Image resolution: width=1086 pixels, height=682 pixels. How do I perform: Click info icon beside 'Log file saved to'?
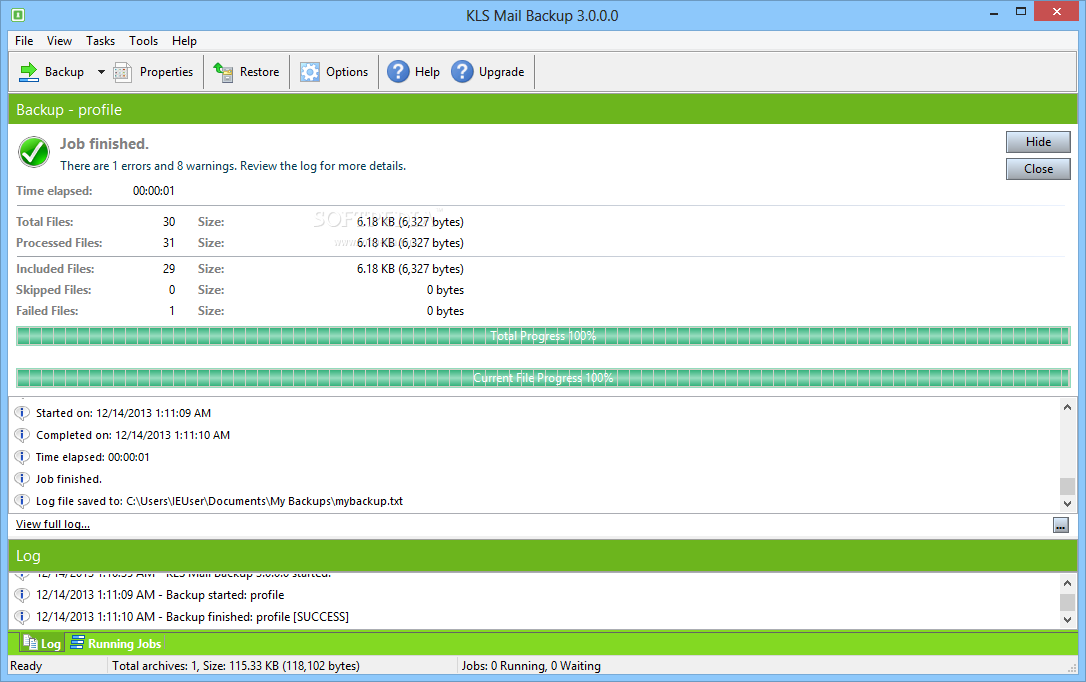pos(22,501)
